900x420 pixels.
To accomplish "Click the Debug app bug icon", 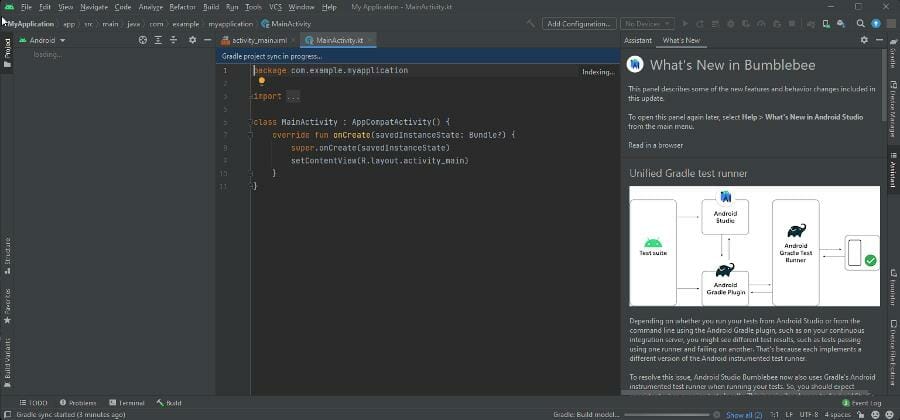I will pos(731,24).
